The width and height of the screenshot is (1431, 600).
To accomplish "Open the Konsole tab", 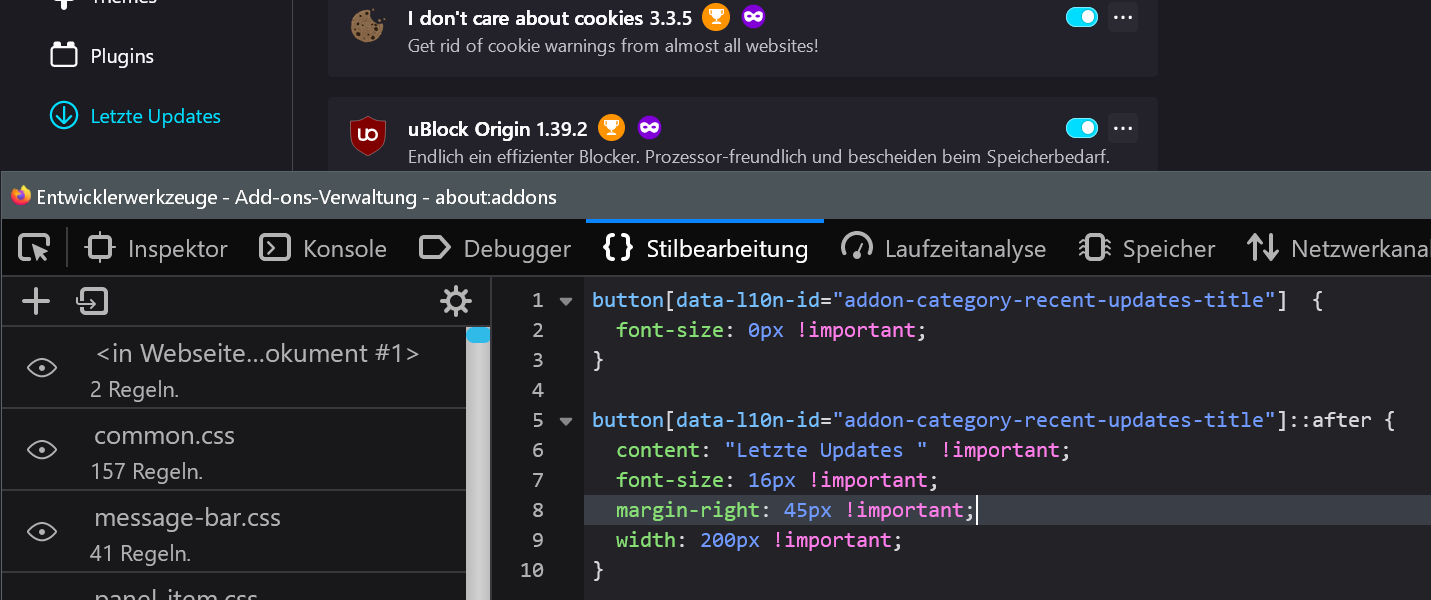I will (x=323, y=248).
